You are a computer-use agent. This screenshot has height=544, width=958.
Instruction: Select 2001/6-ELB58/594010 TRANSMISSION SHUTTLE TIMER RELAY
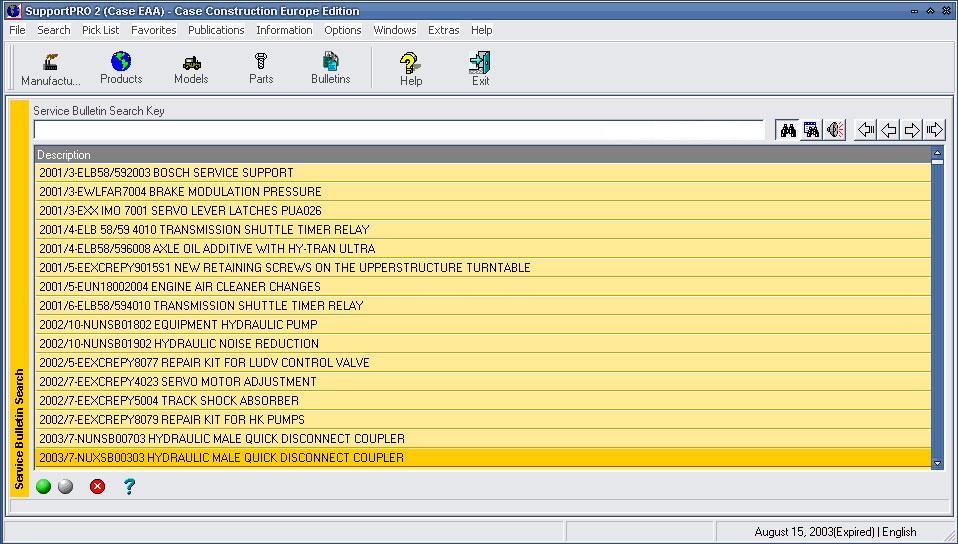click(483, 305)
